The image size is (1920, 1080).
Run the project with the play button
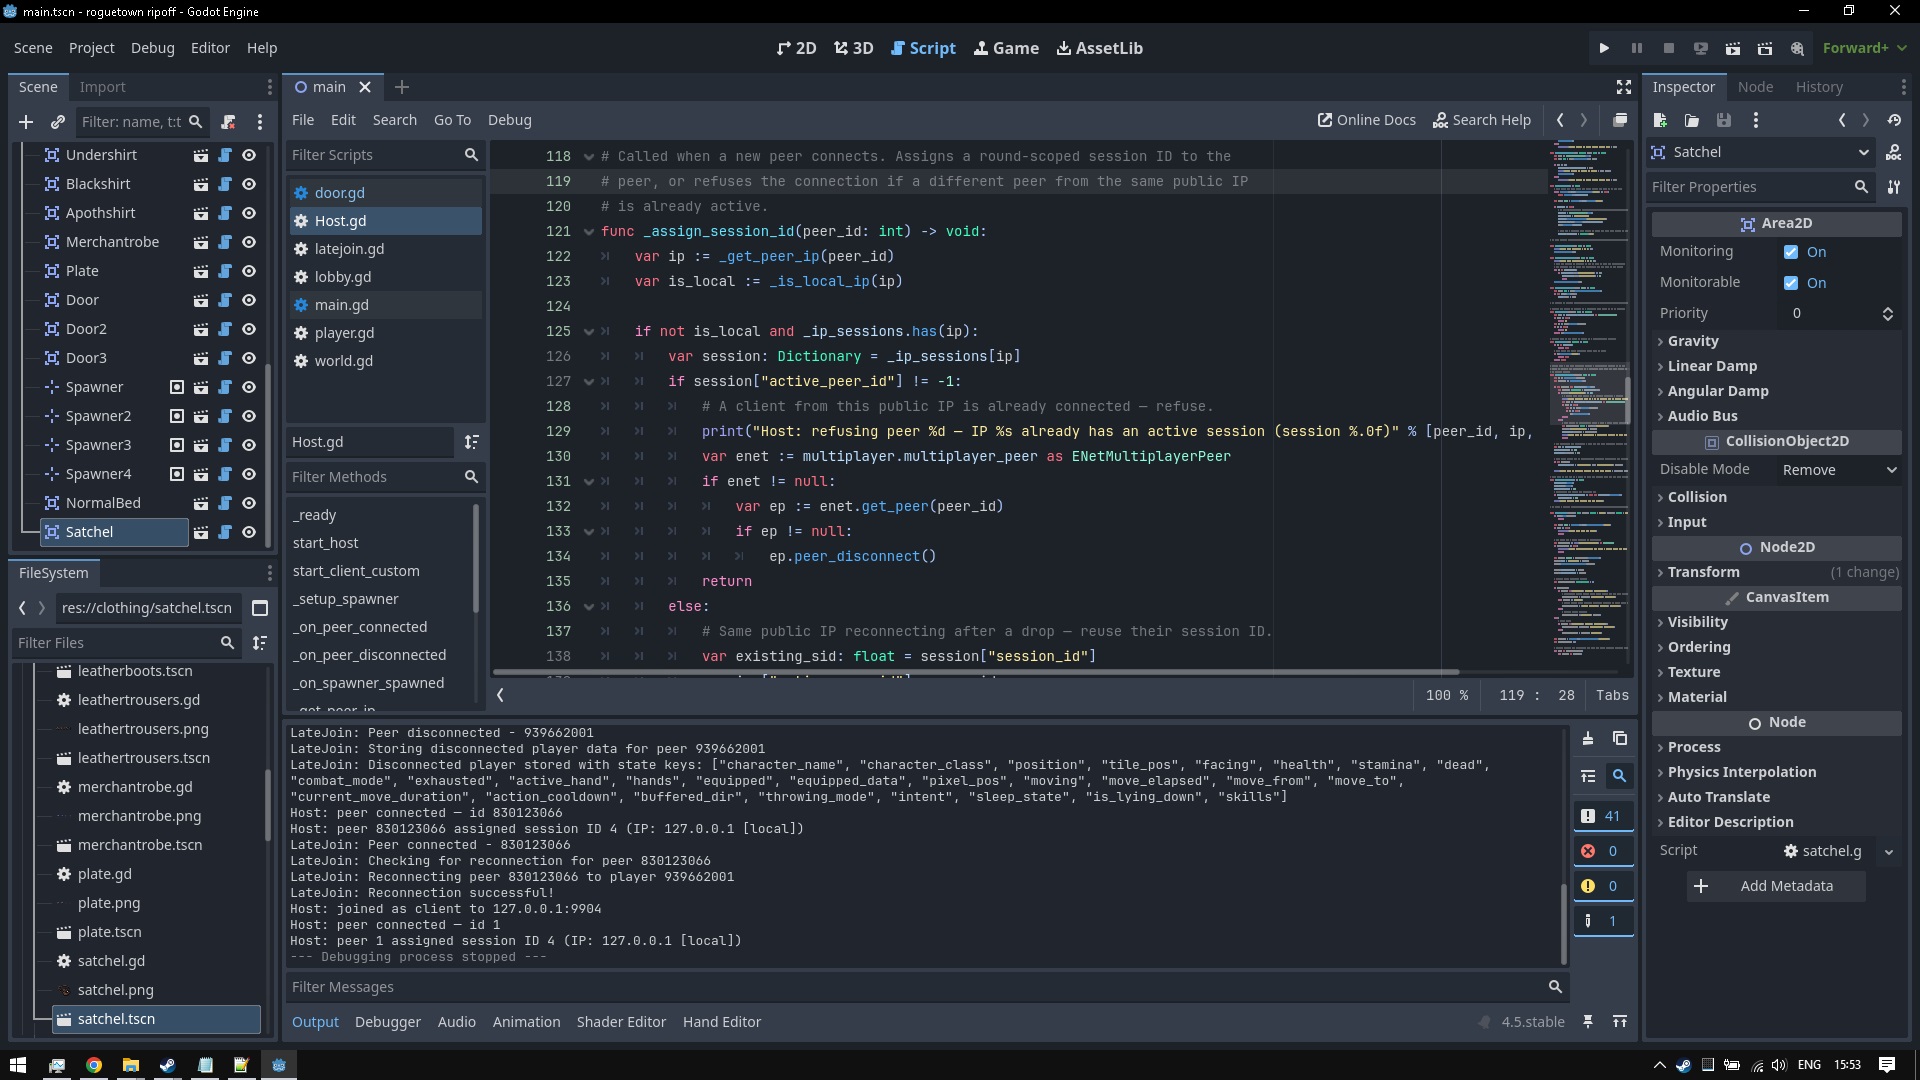coord(1604,48)
